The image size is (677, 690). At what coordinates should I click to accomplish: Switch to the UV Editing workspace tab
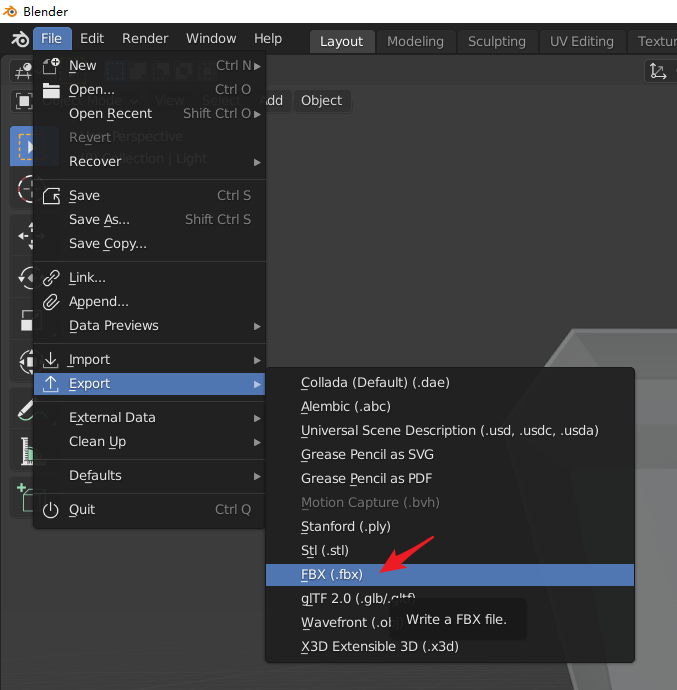click(x=581, y=41)
